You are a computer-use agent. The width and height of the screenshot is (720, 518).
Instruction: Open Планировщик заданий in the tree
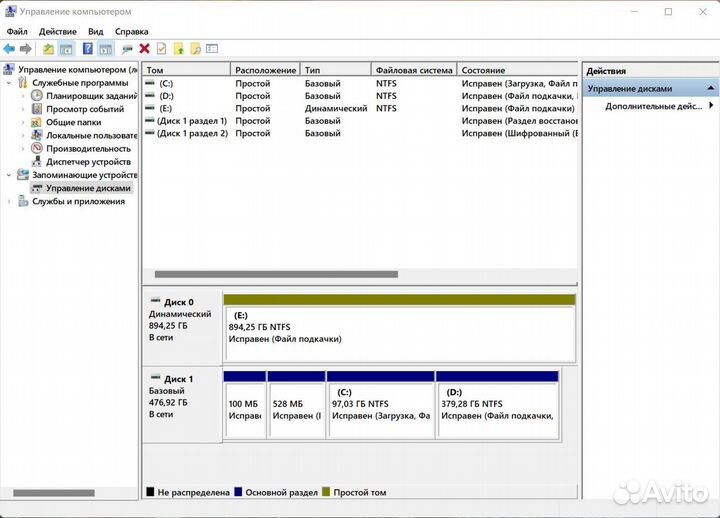coord(91,96)
